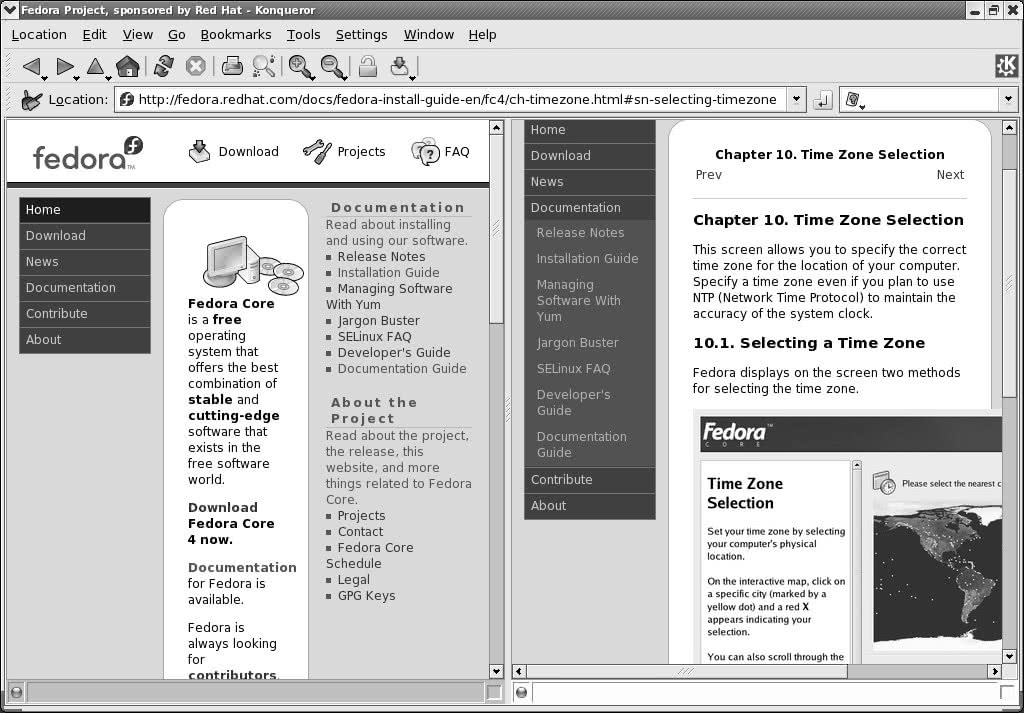Open the Up button's dropdown arrow
1024x713 pixels.
click(108, 78)
